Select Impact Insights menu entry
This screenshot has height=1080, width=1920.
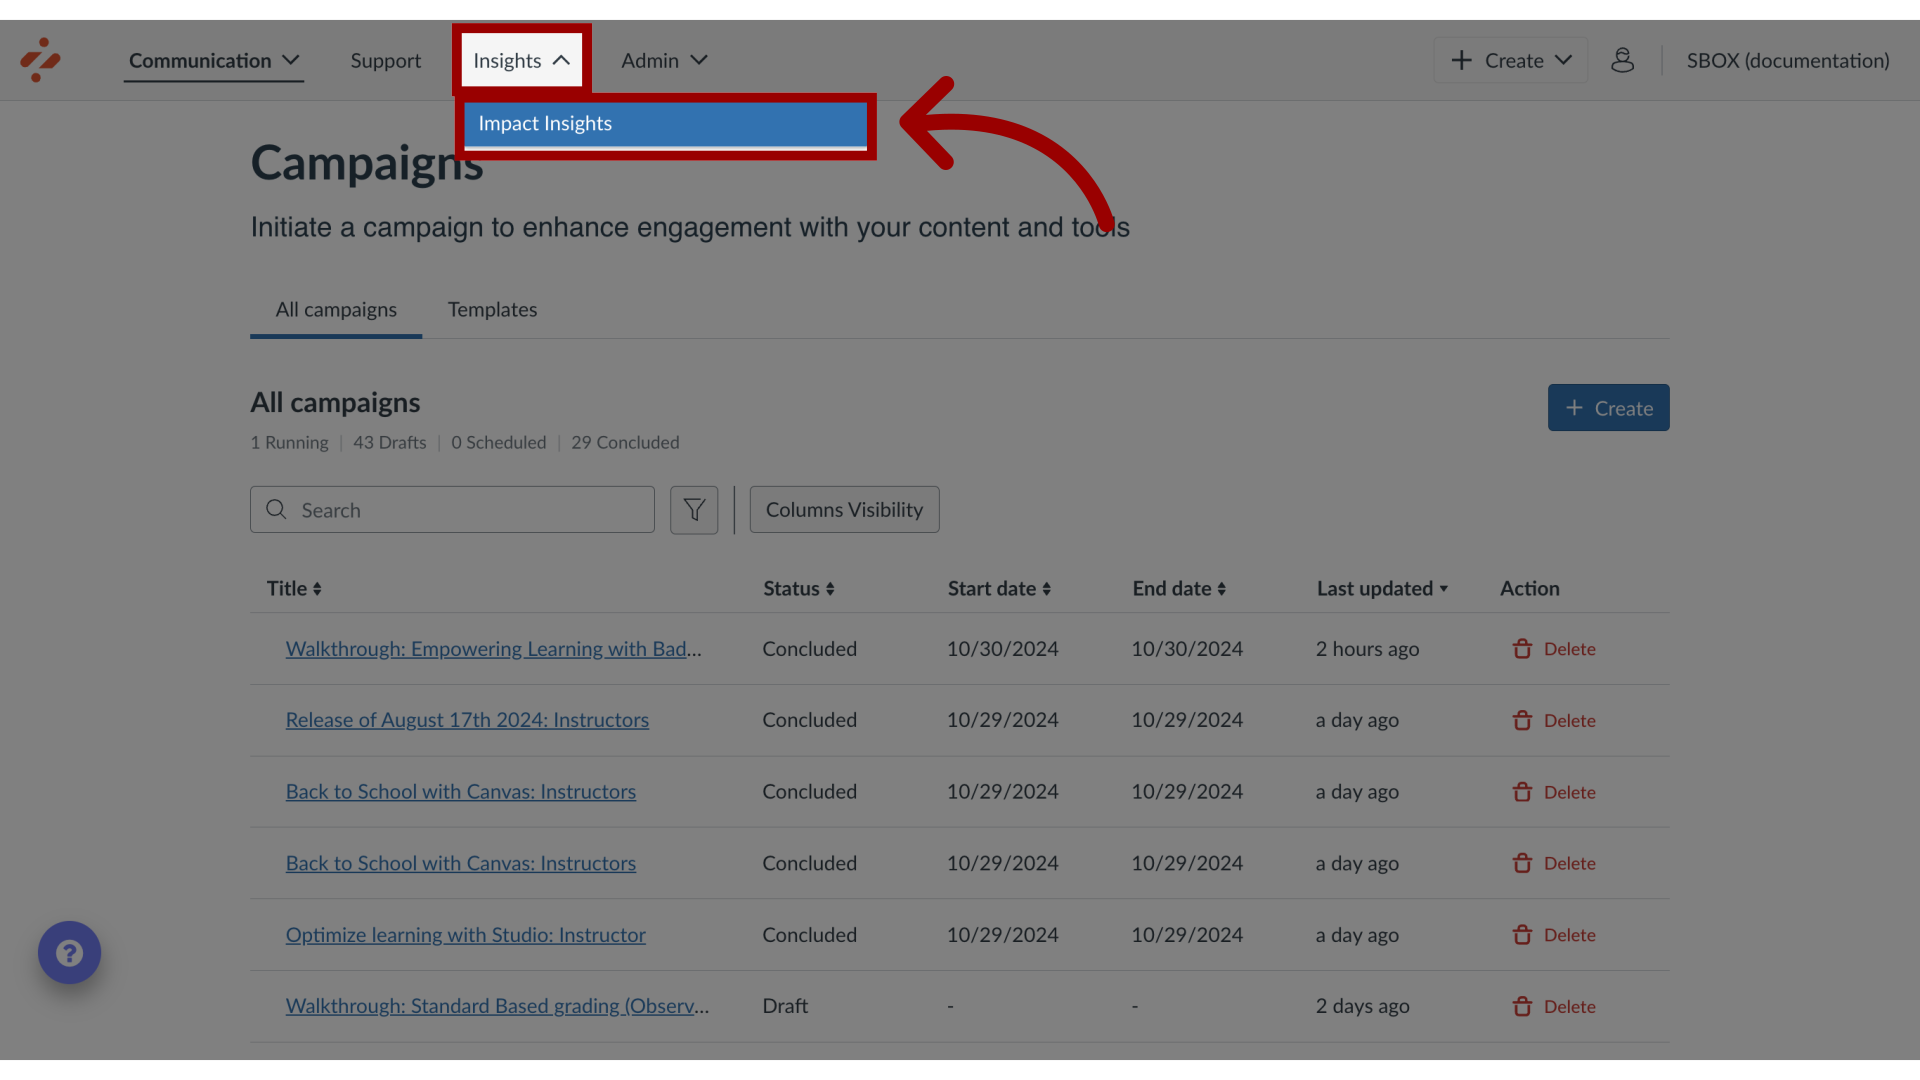tap(665, 124)
